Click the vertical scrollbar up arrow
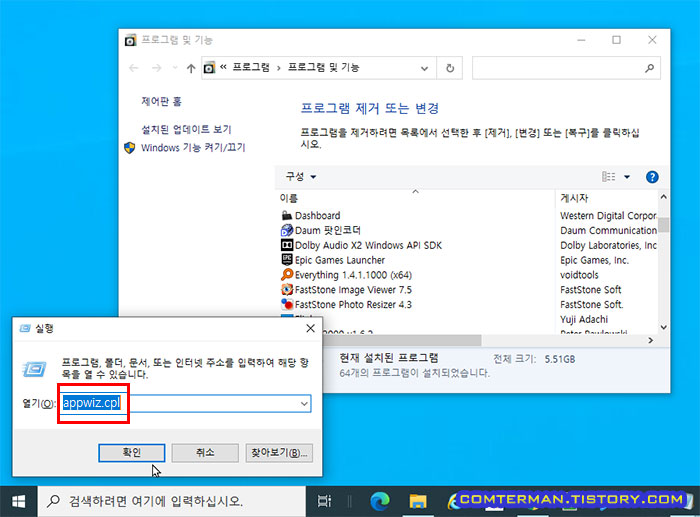The height and width of the screenshot is (517, 700). point(664,197)
